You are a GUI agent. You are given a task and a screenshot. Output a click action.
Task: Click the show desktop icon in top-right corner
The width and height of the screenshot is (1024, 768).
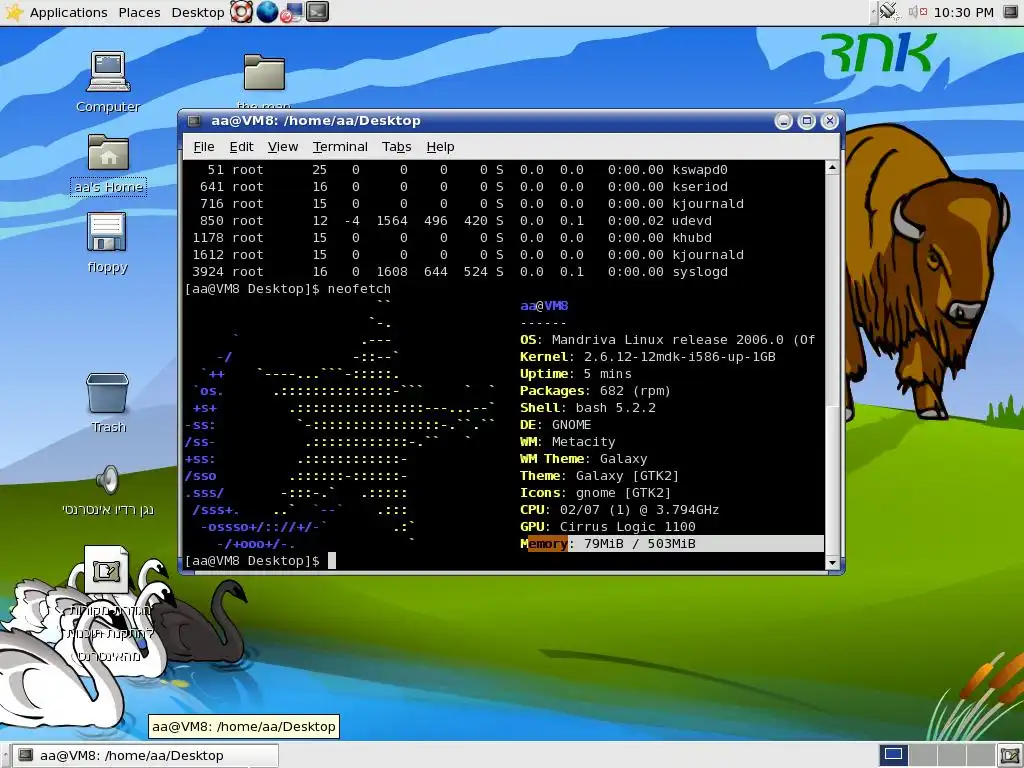[x=1010, y=12]
